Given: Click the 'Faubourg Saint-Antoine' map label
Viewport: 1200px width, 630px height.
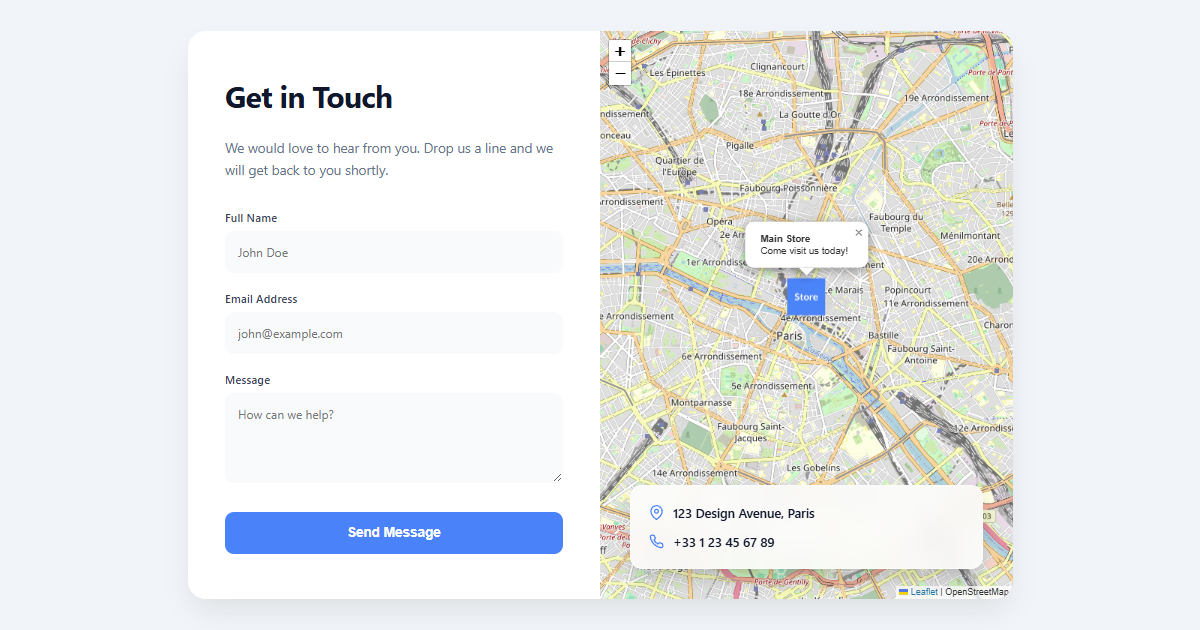Looking at the screenshot, I should click(921, 354).
